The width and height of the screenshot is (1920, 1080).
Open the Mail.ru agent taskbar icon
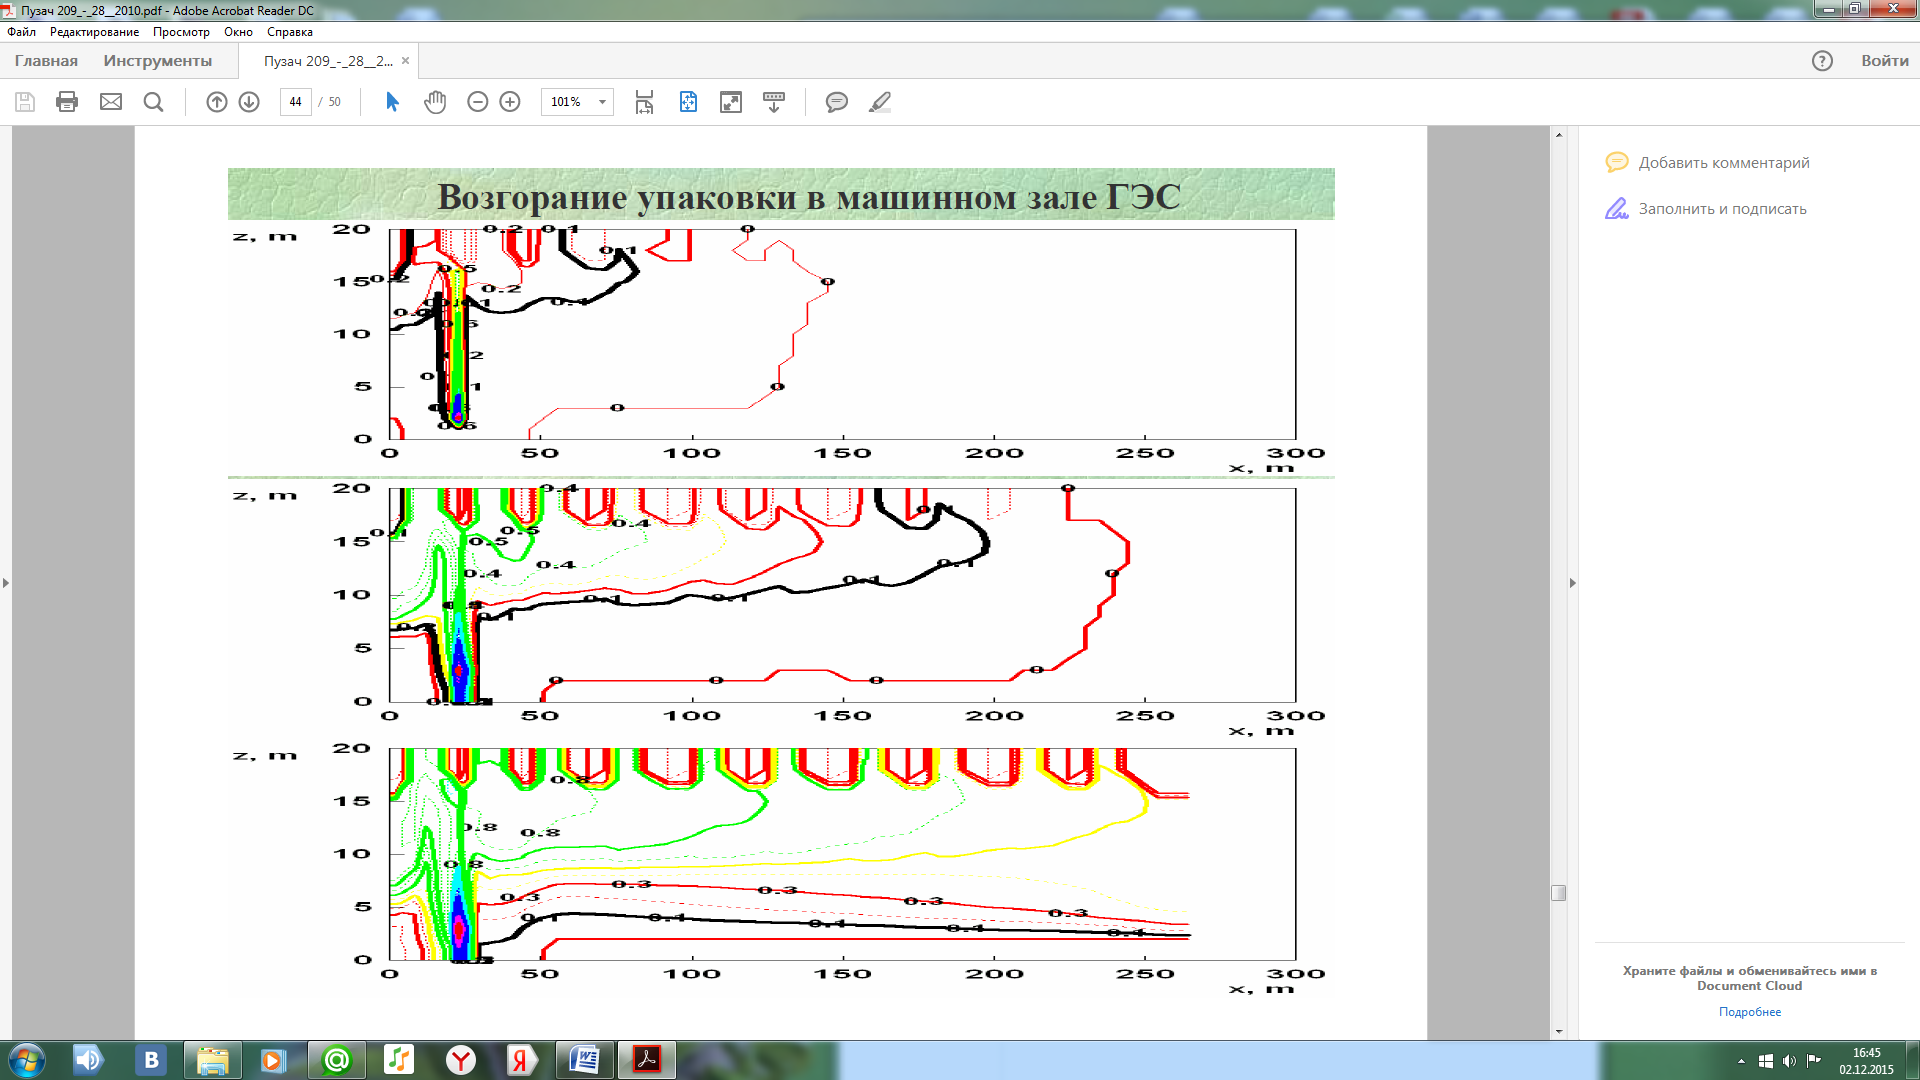click(x=337, y=1060)
